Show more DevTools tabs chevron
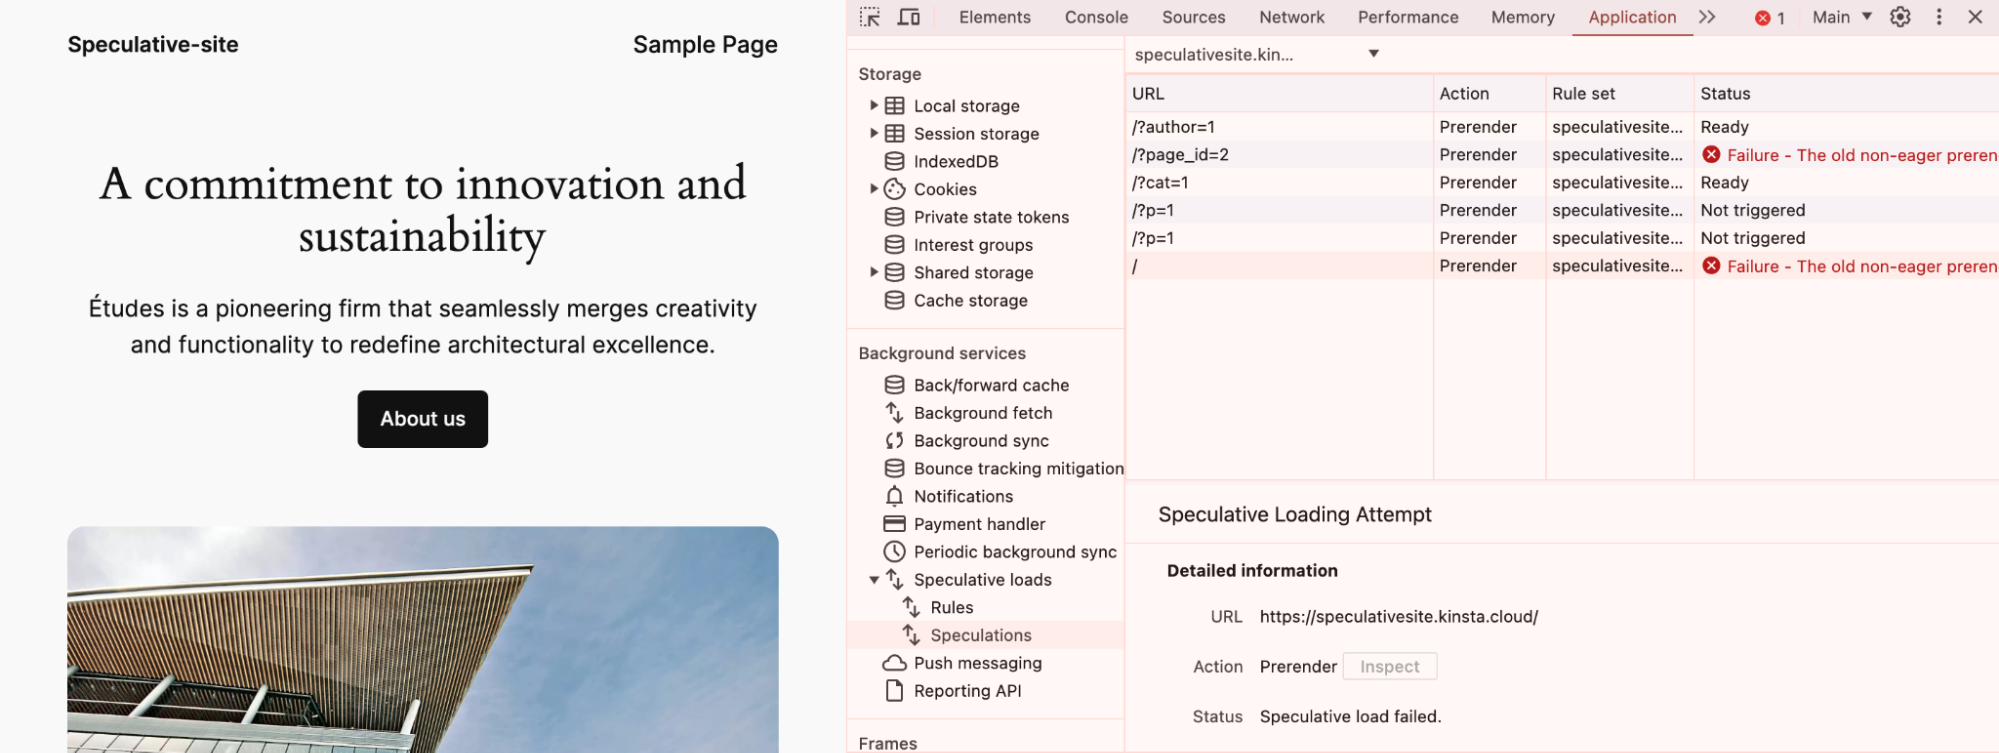The width and height of the screenshot is (1999, 753). coord(1707,17)
